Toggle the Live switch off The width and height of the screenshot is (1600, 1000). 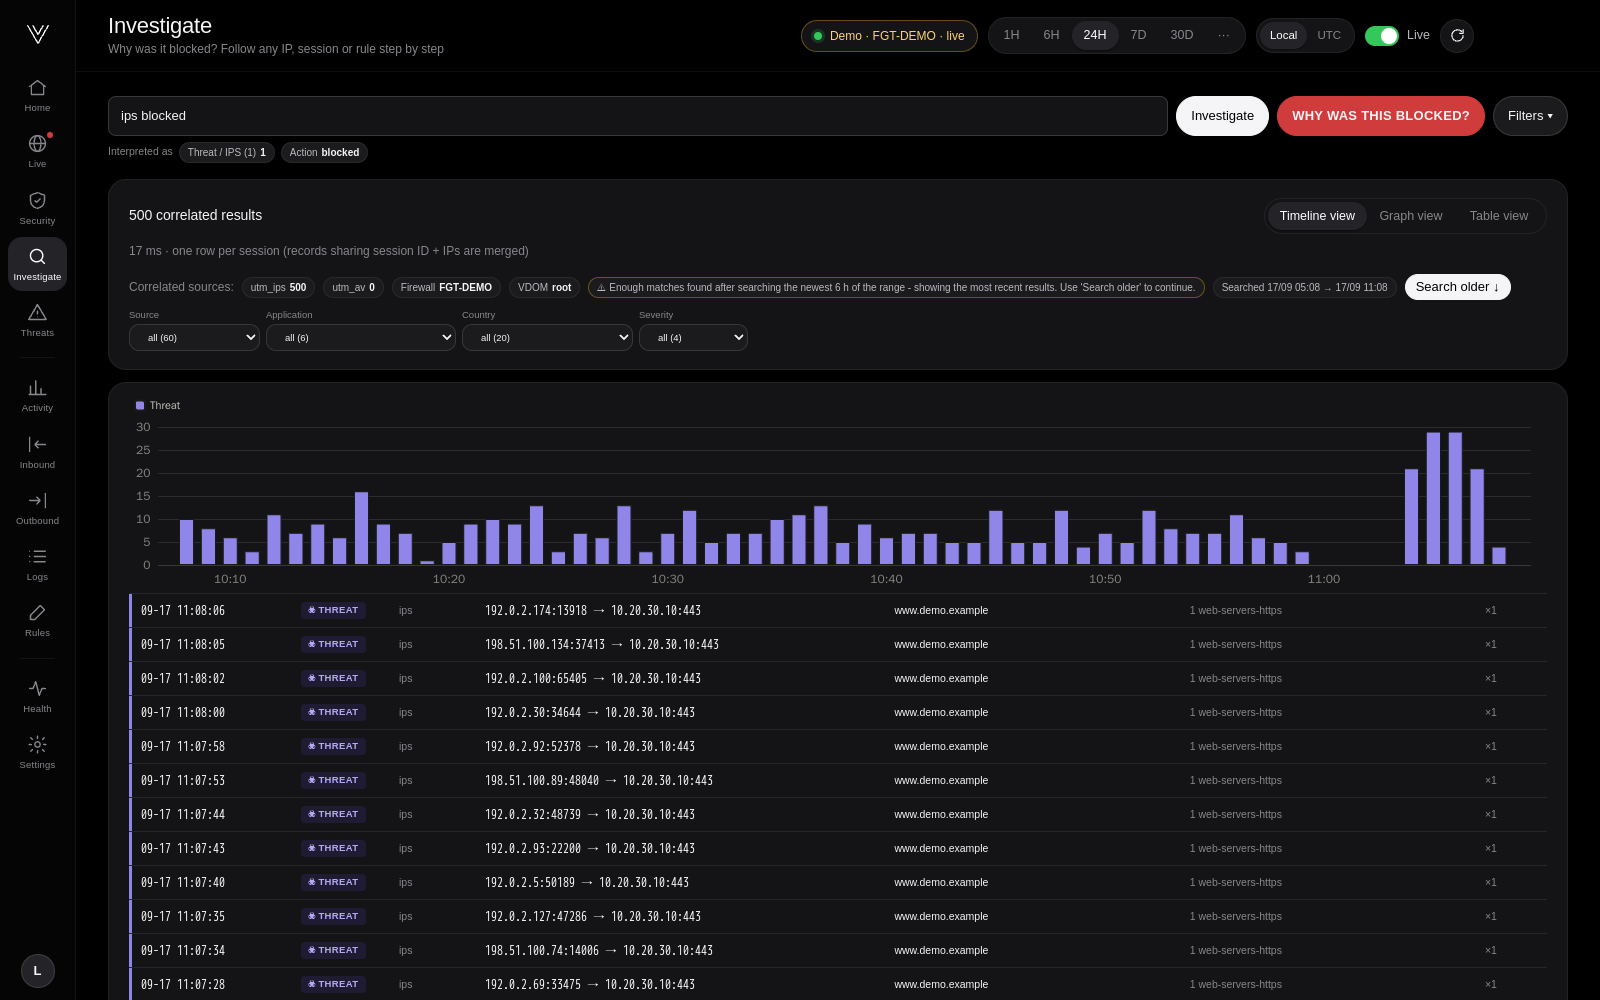[1382, 36]
